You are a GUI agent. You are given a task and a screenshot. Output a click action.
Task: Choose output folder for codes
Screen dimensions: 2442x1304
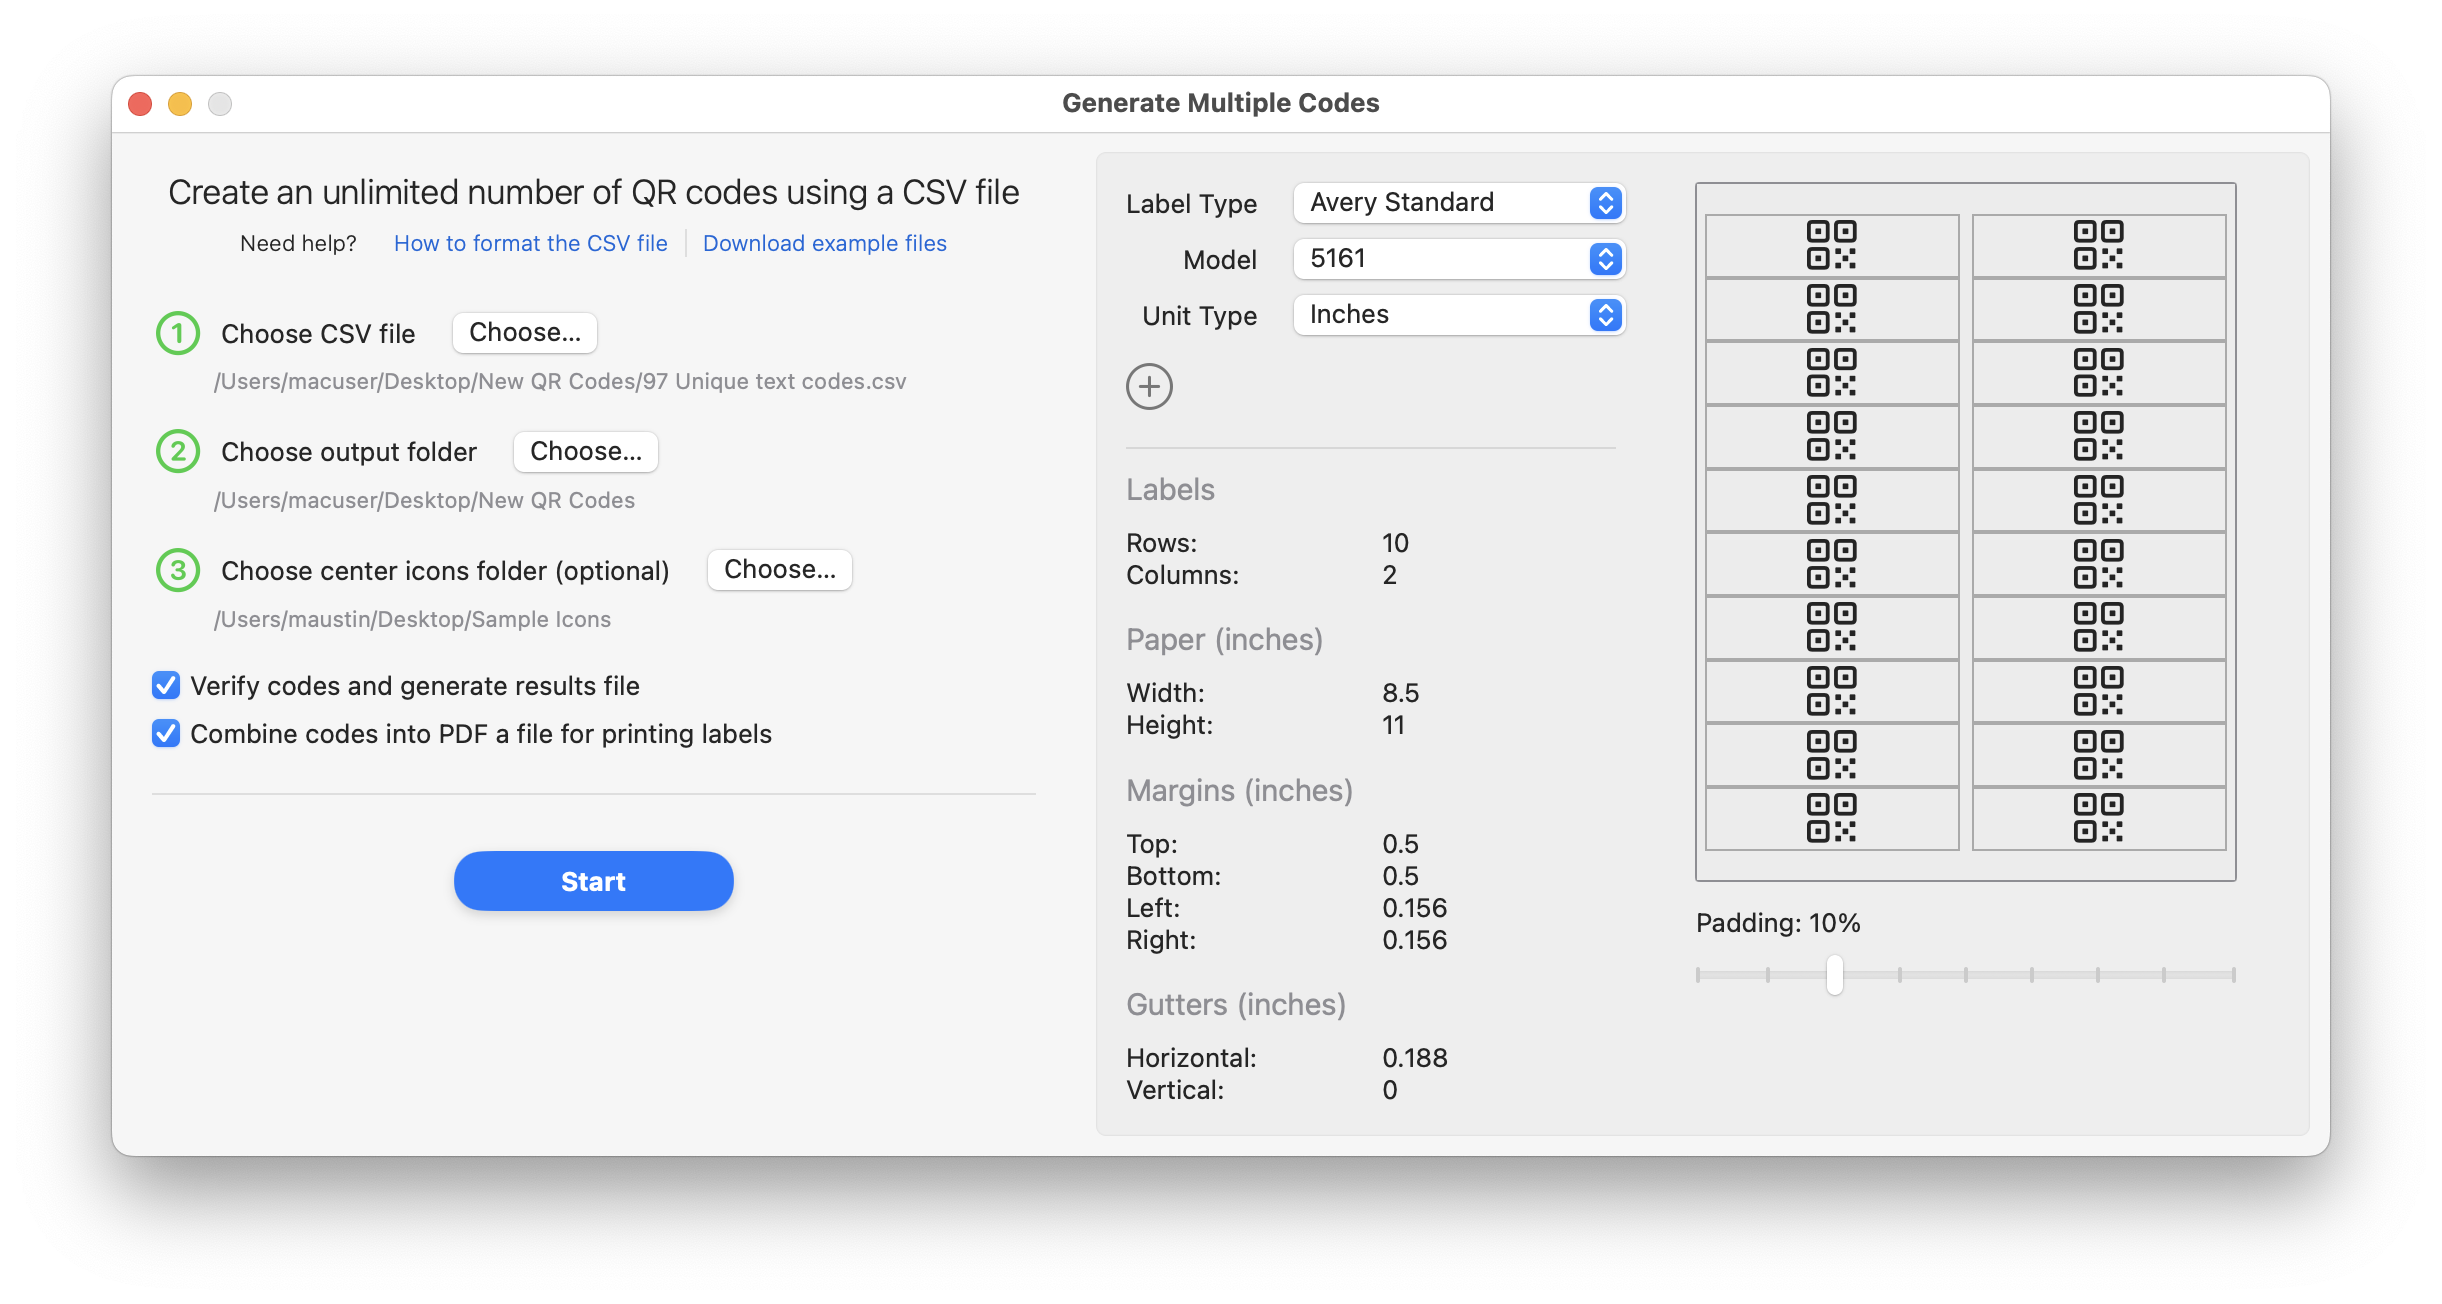coord(586,451)
